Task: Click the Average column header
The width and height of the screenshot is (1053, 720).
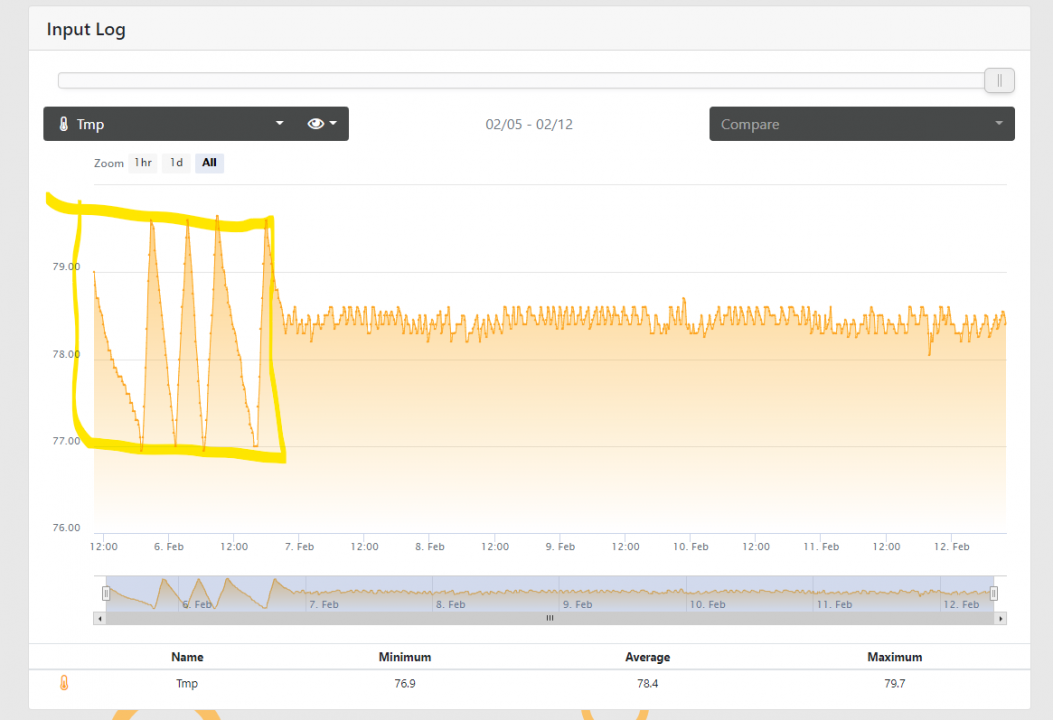Action: (x=648, y=657)
